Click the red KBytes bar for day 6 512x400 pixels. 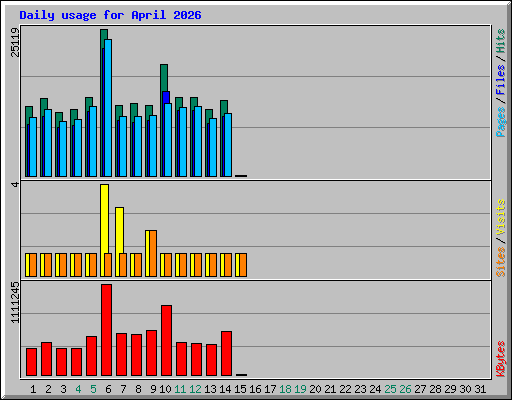click(x=106, y=330)
